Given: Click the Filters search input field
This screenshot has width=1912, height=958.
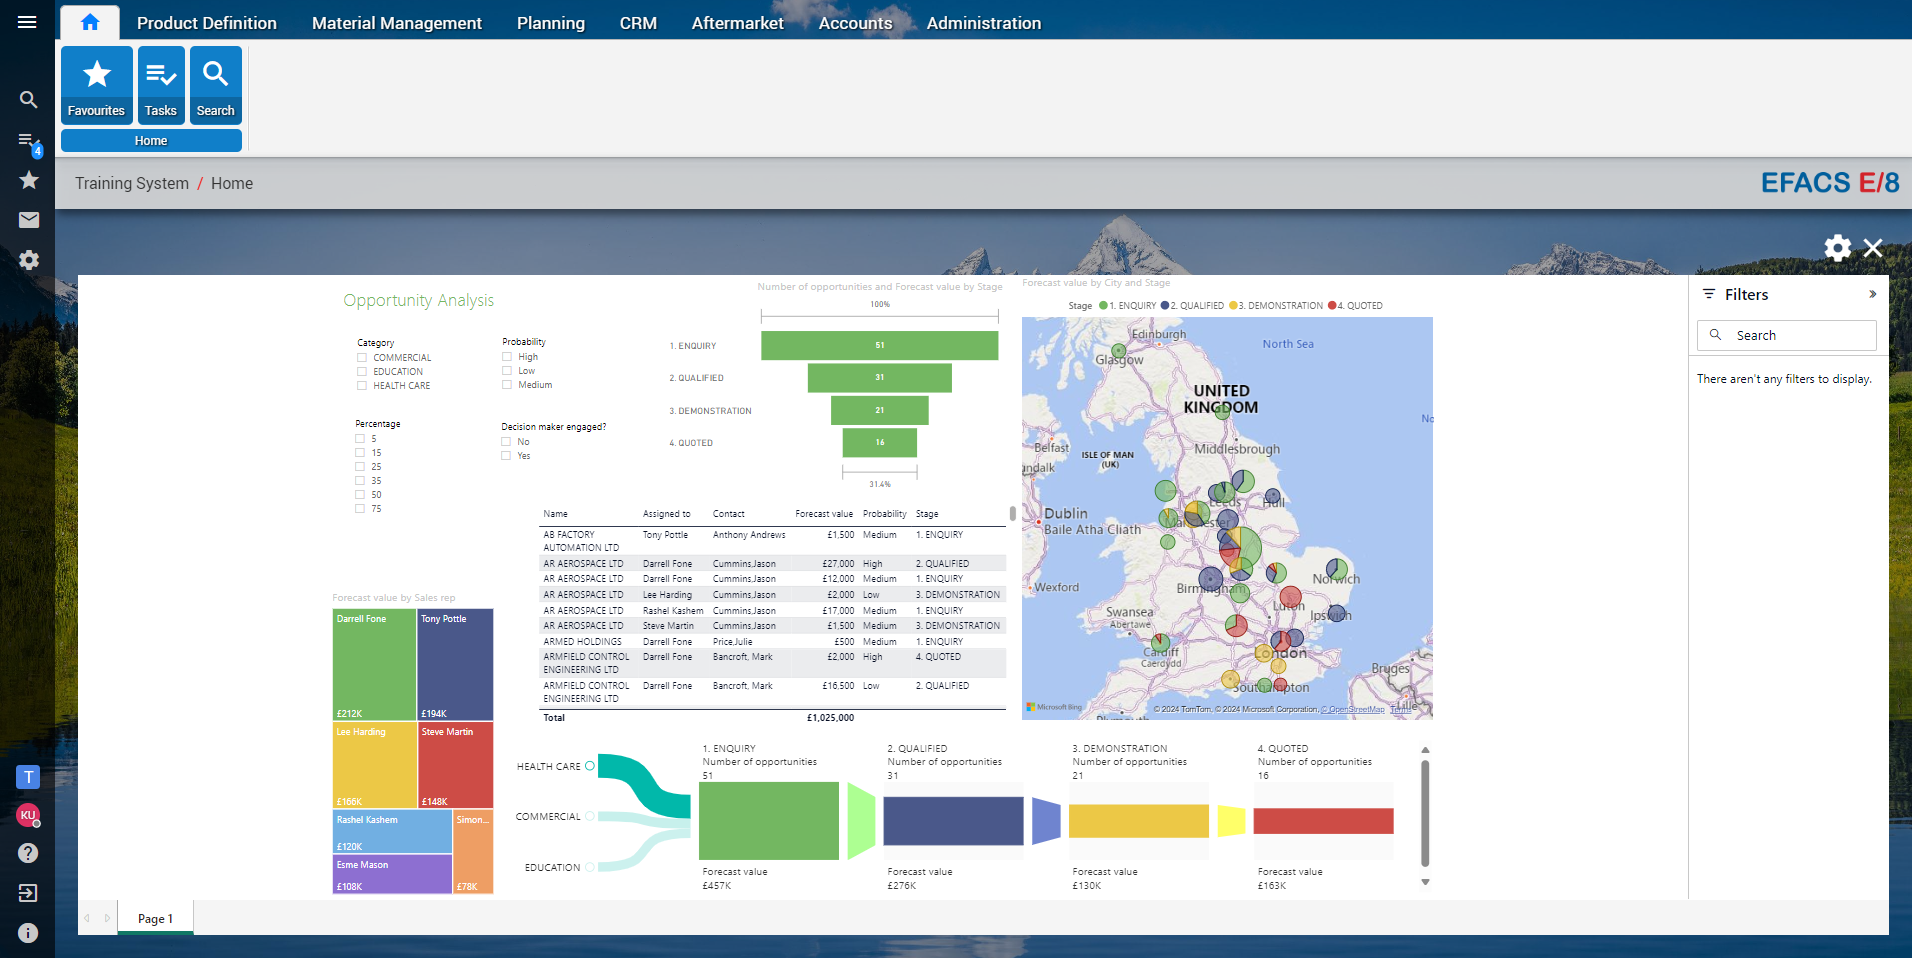Looking at the screenshot, I should point(1786,335).
